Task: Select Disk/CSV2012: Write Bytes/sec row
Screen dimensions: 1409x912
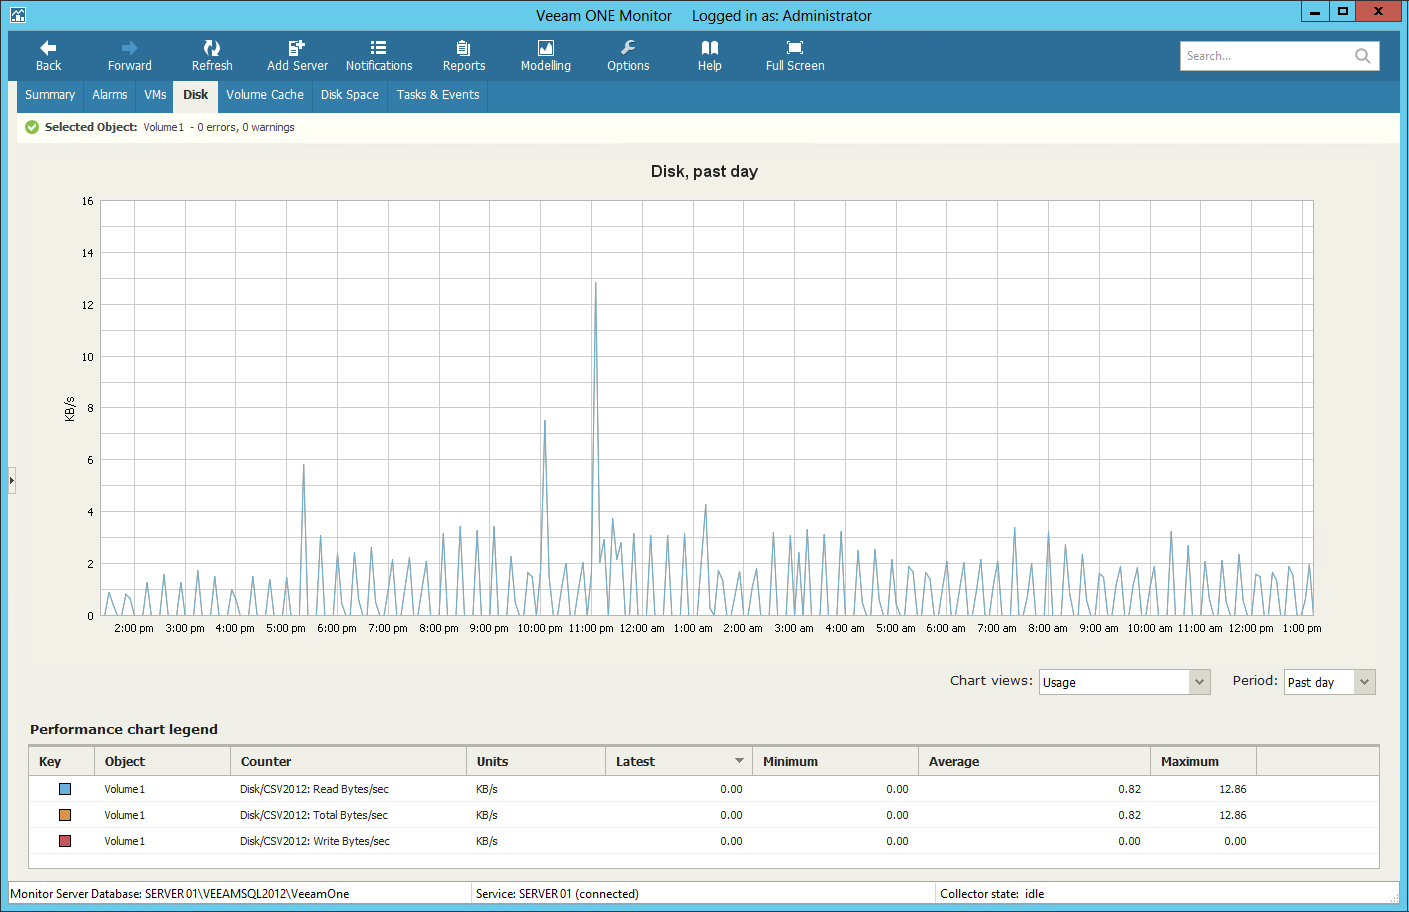Action: coord(704,841)
